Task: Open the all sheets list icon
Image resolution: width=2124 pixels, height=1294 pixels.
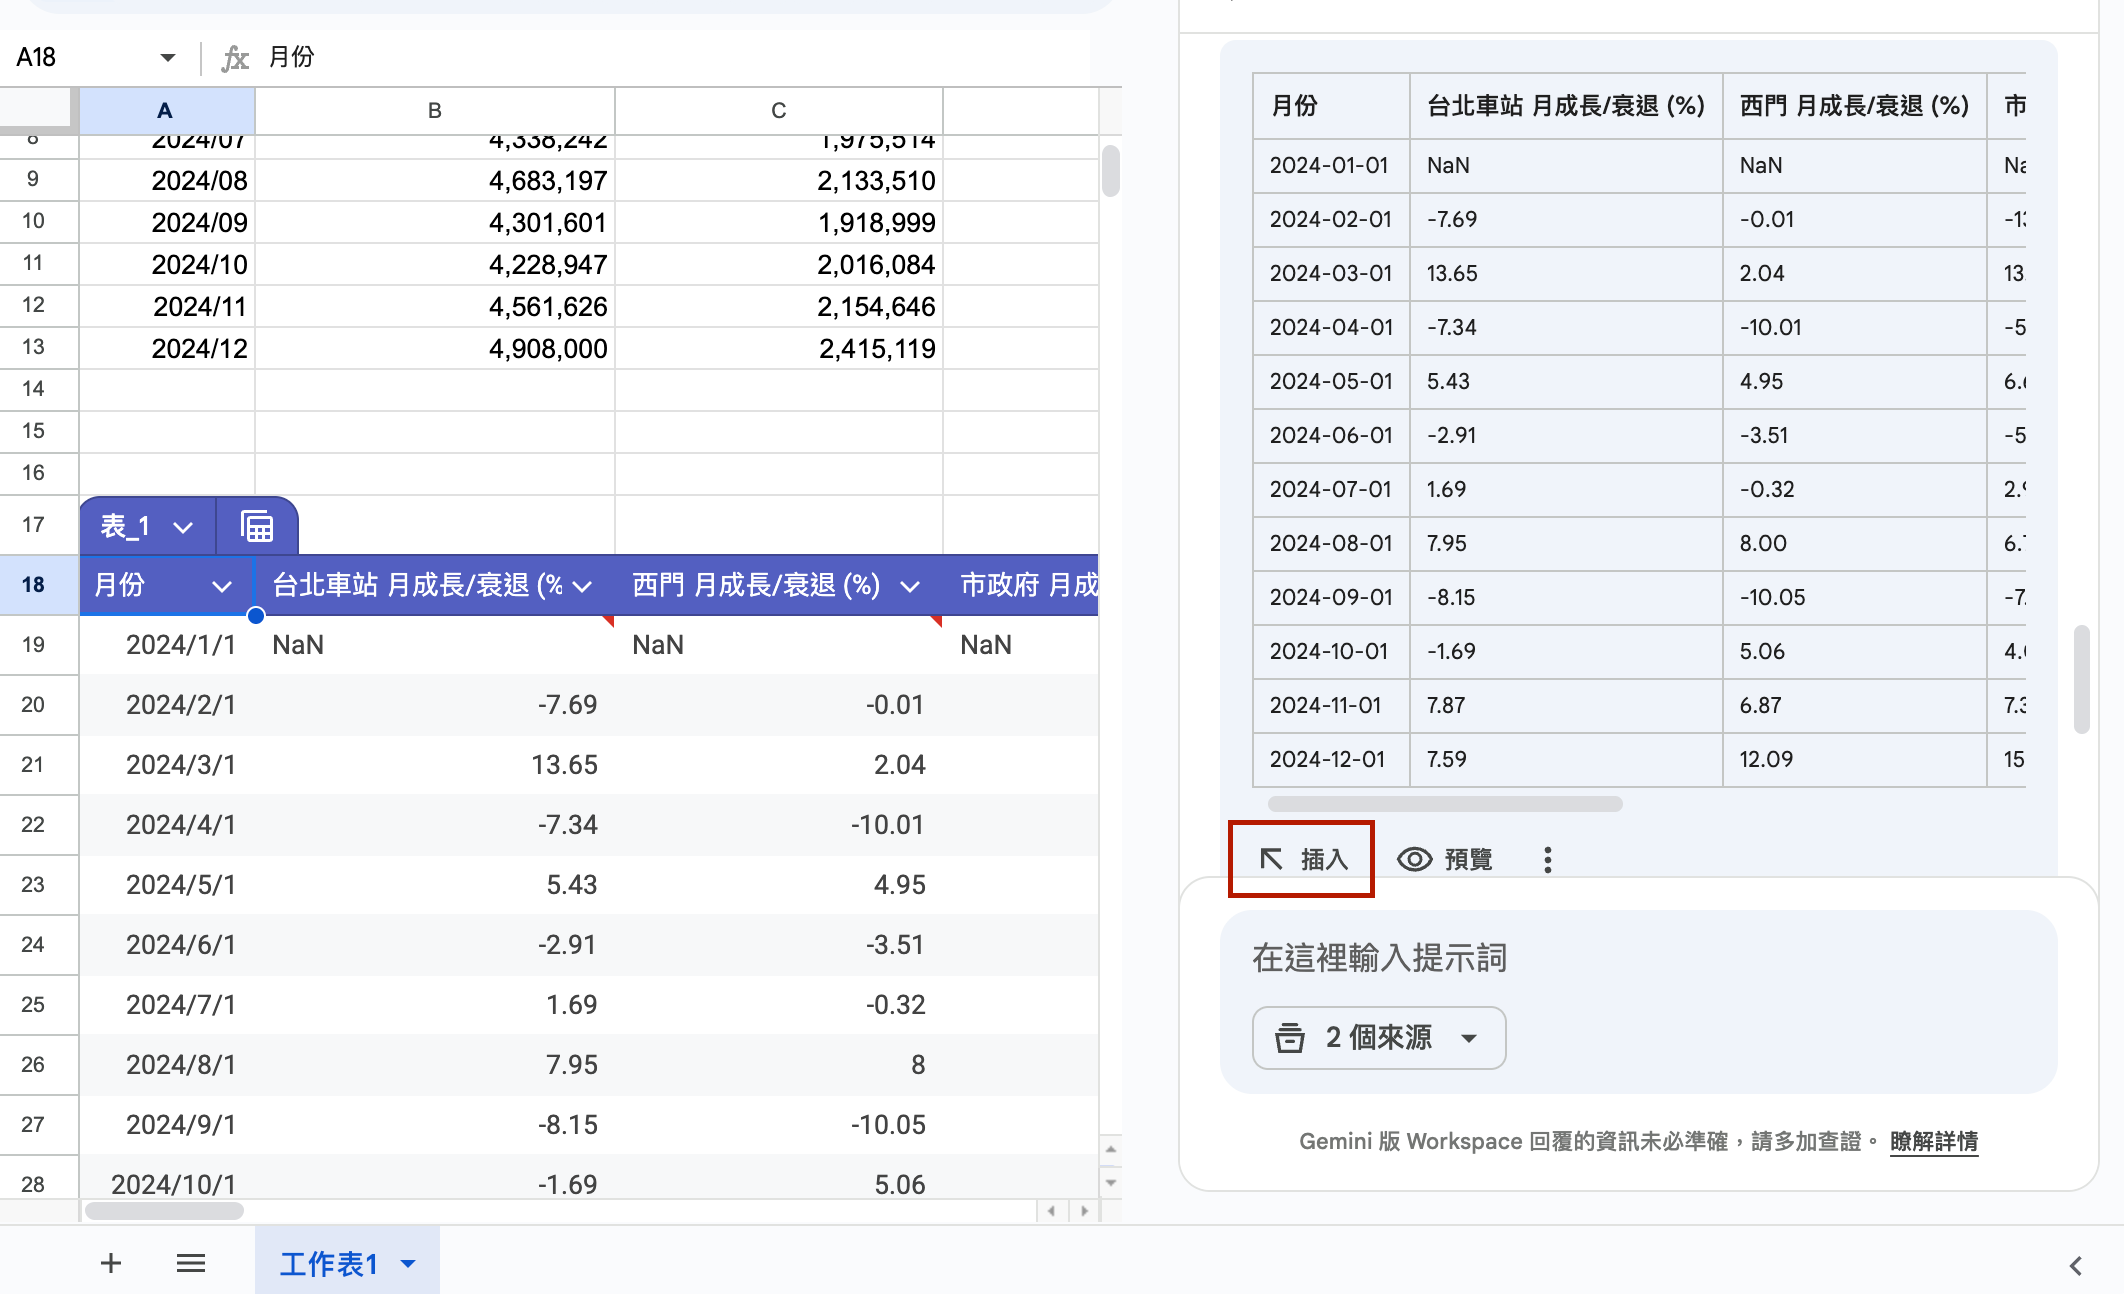Action: (191, 1263)
